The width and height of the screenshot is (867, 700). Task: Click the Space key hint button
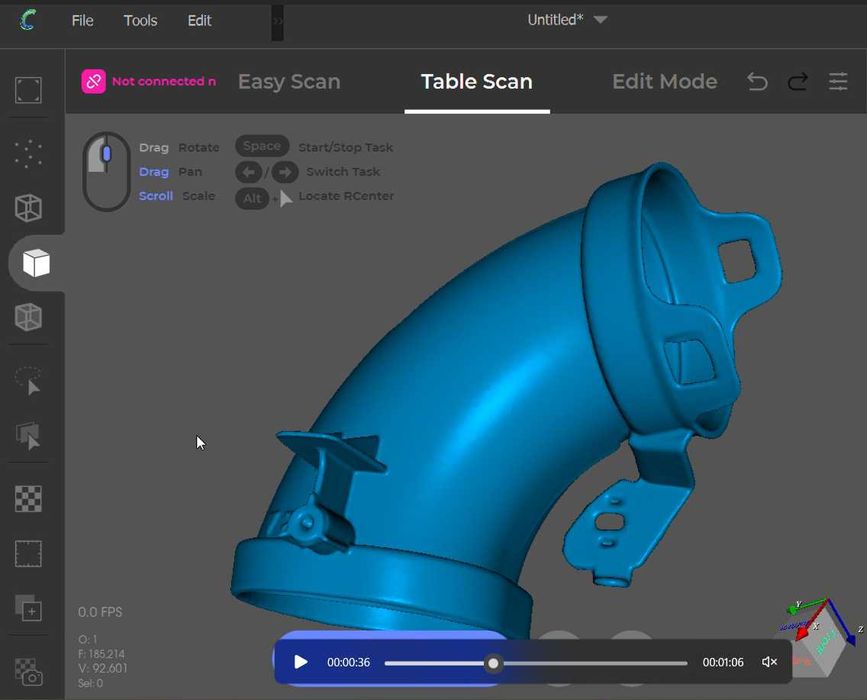click(262, 146)
